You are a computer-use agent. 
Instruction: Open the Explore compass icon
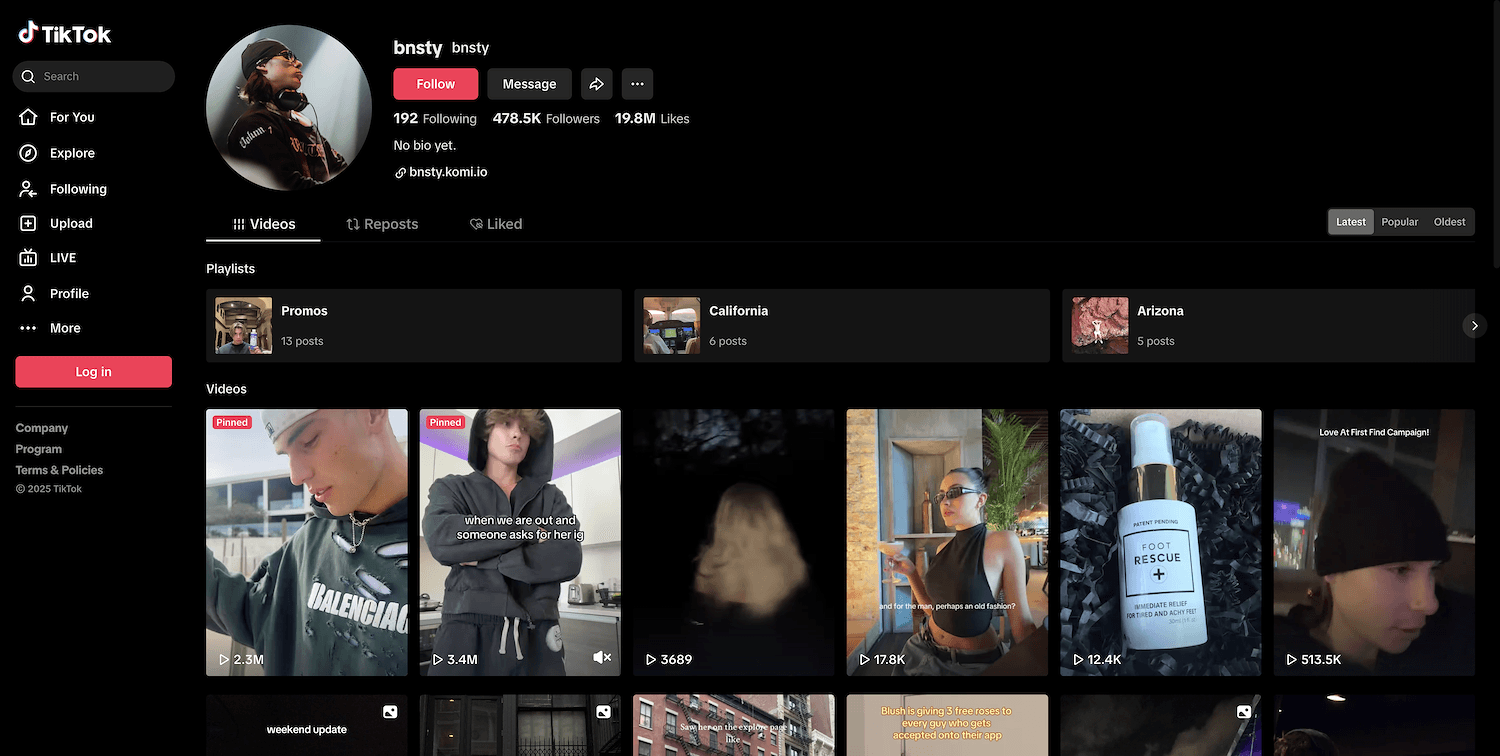29,153
